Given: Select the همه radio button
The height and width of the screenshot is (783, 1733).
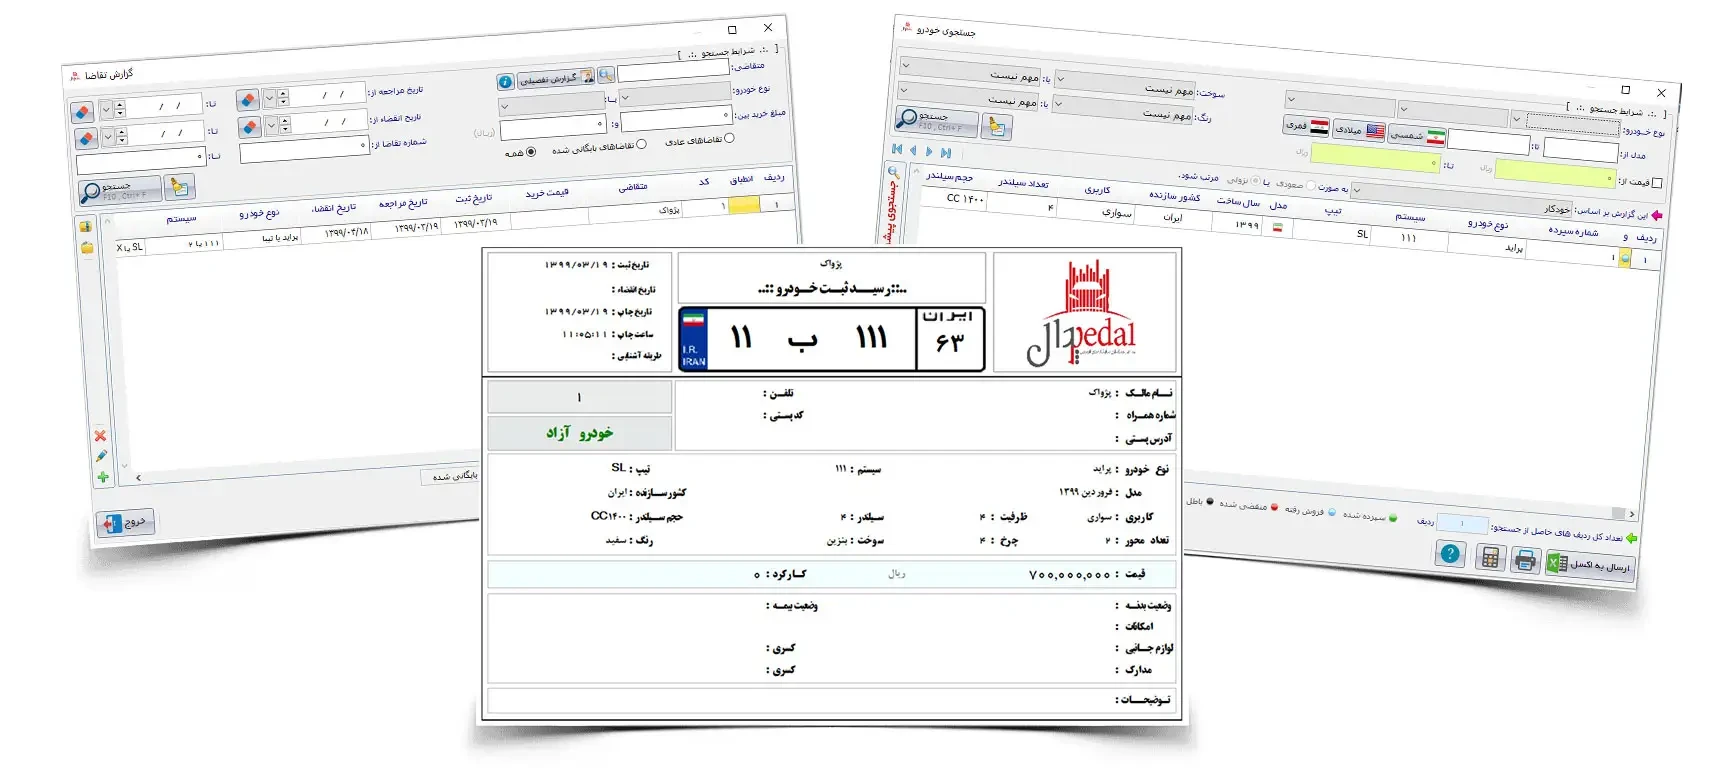Looking at the screenshot, I should (531, 152).
